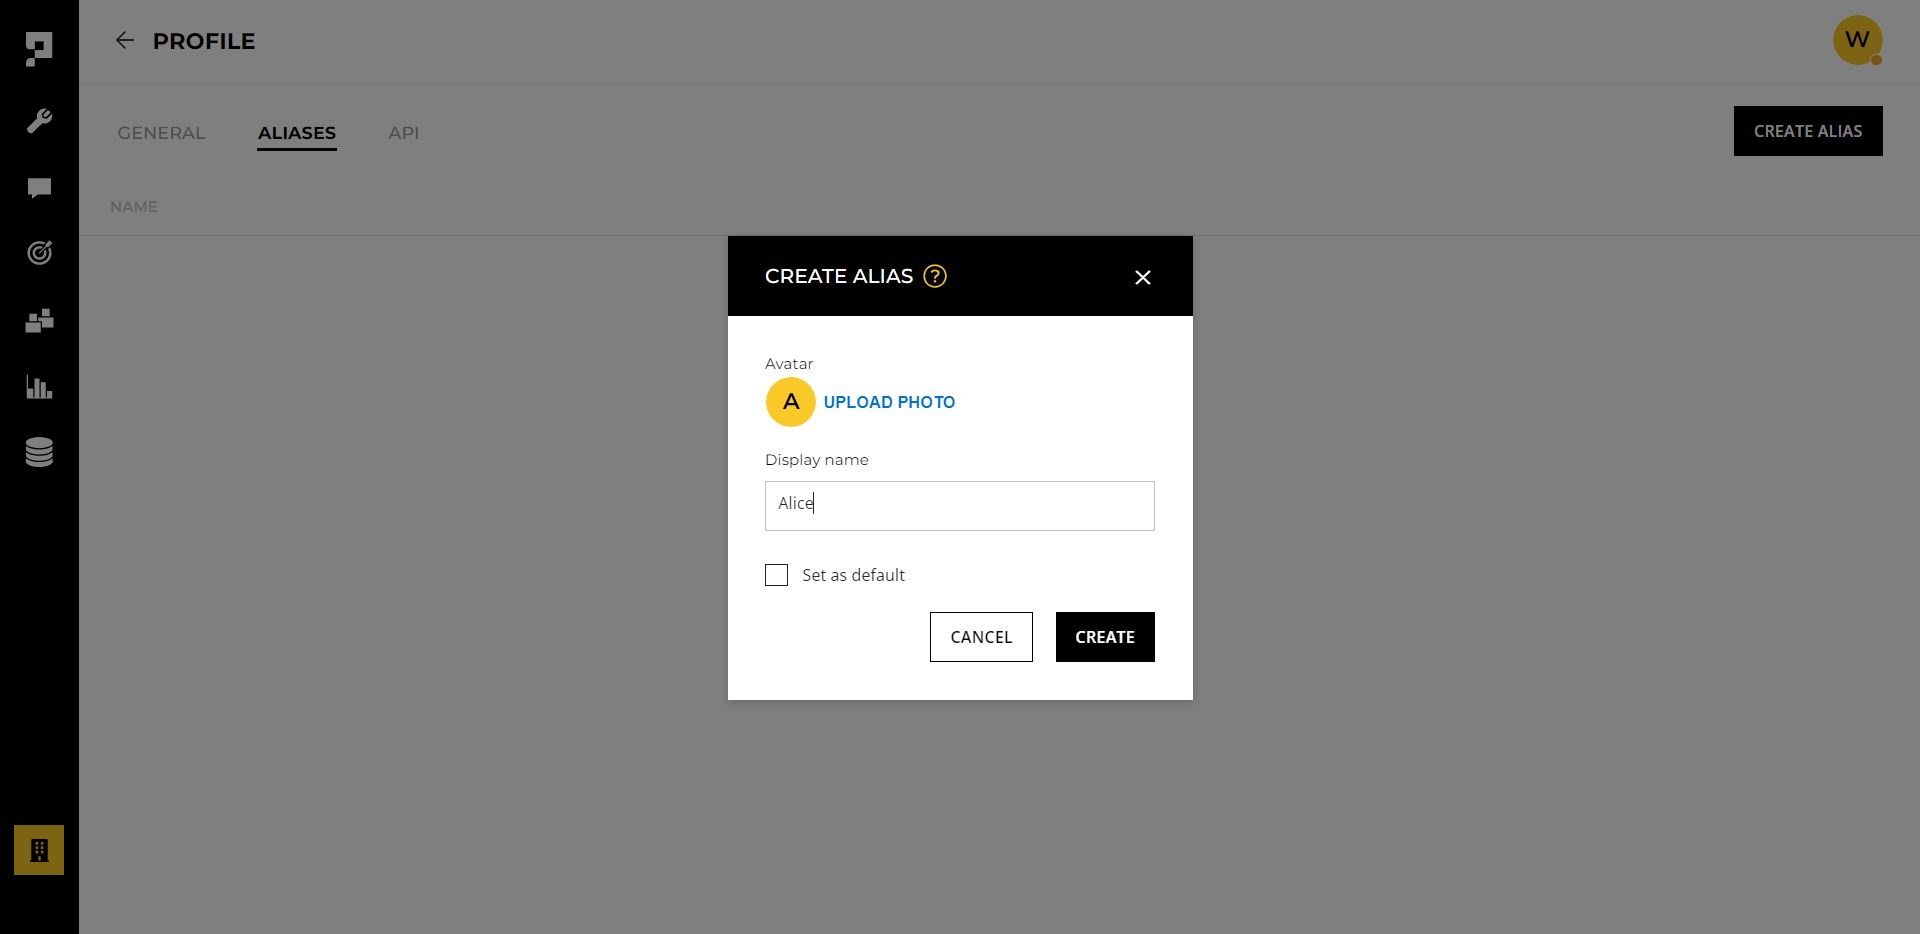
Task: Click the back arrow next to PROFILE
Action: coord(124,40)
